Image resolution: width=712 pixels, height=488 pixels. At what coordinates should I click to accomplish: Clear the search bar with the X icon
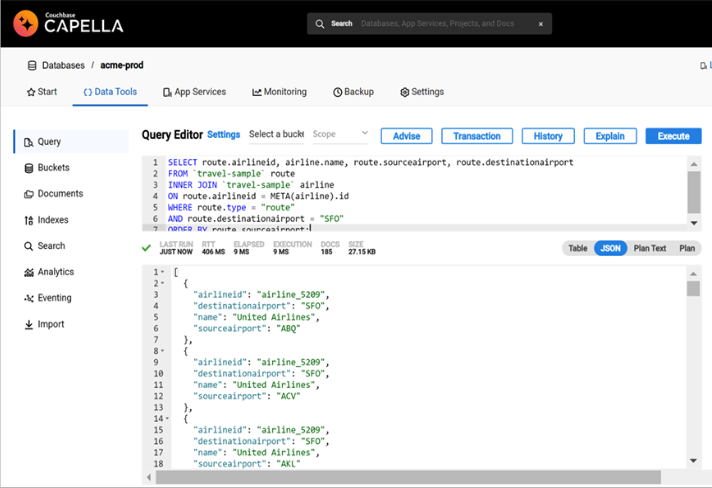(541, 24)
